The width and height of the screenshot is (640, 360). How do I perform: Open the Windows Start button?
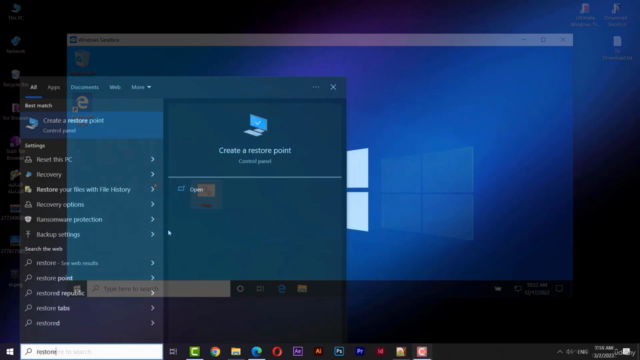click(10, 351)
